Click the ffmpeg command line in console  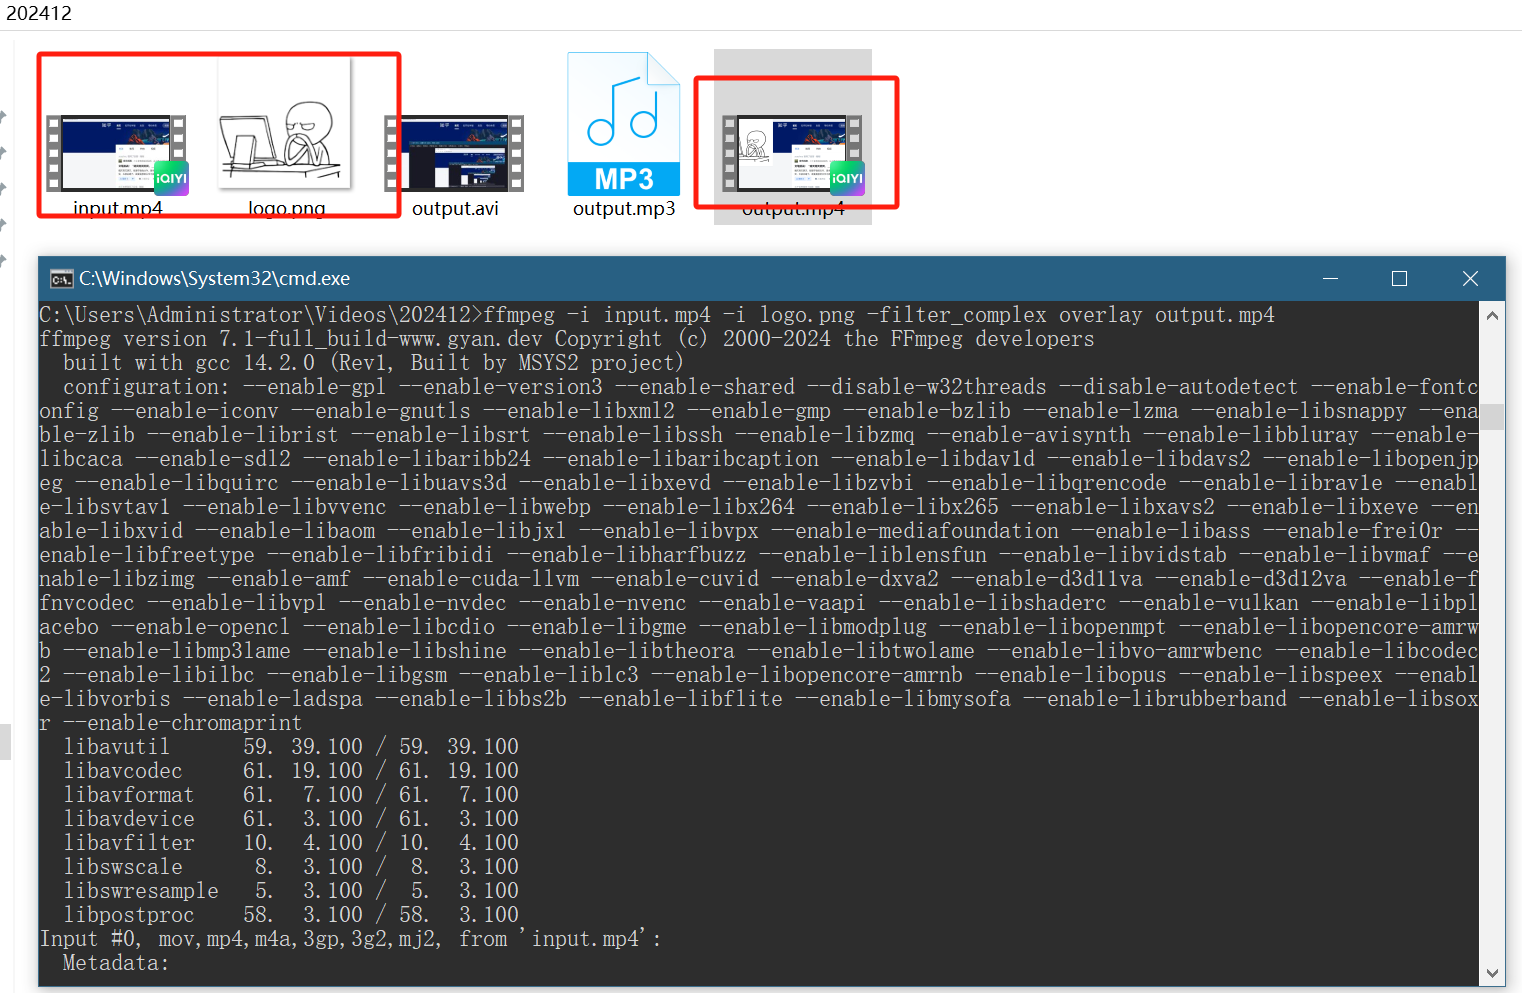coord(656,315)
